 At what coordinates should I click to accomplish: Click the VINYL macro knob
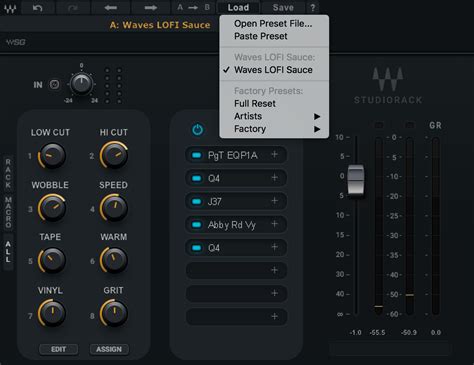click(52, 313)
